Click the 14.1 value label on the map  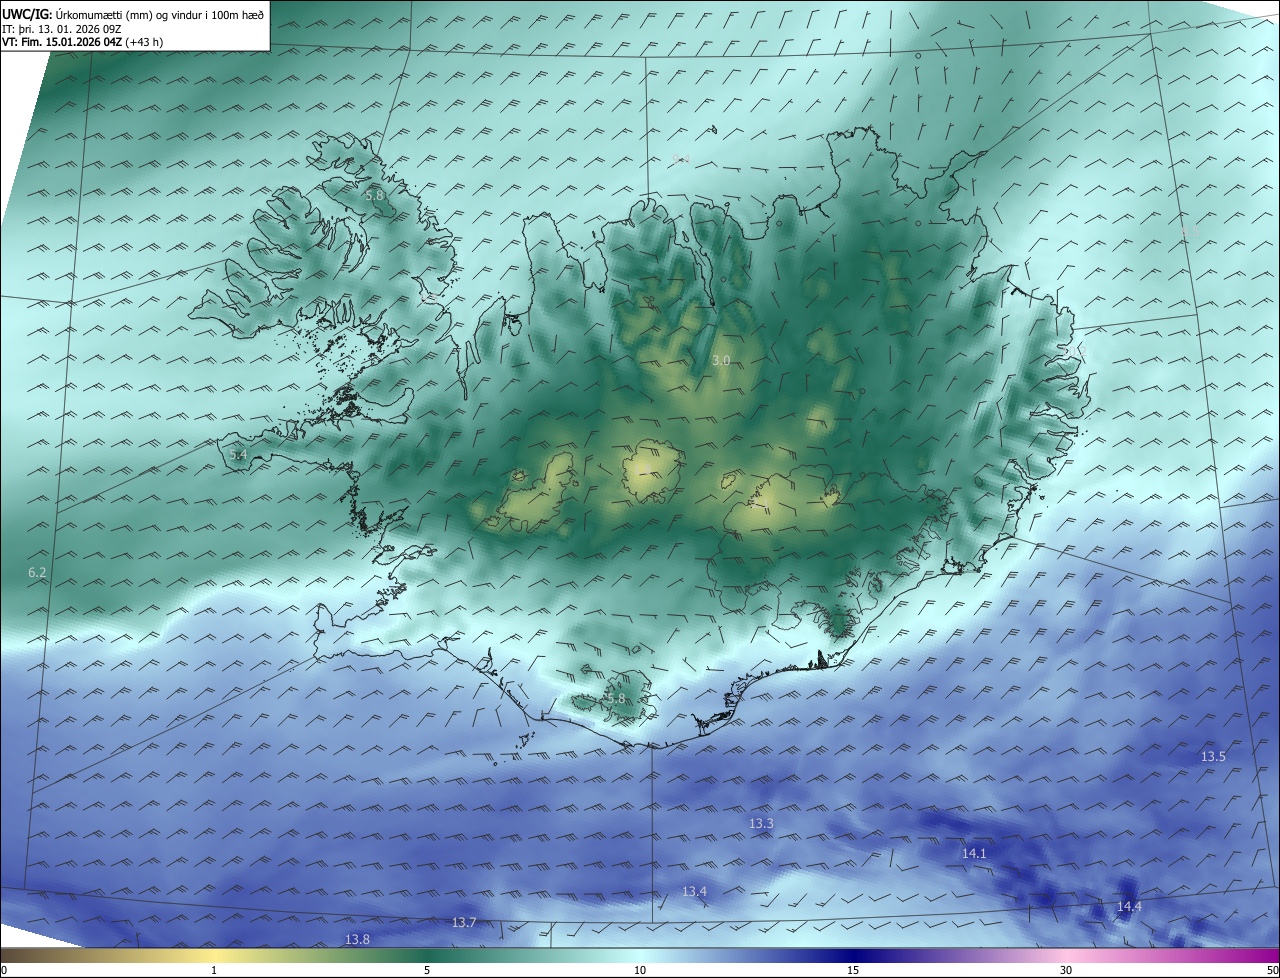(974, 853)
